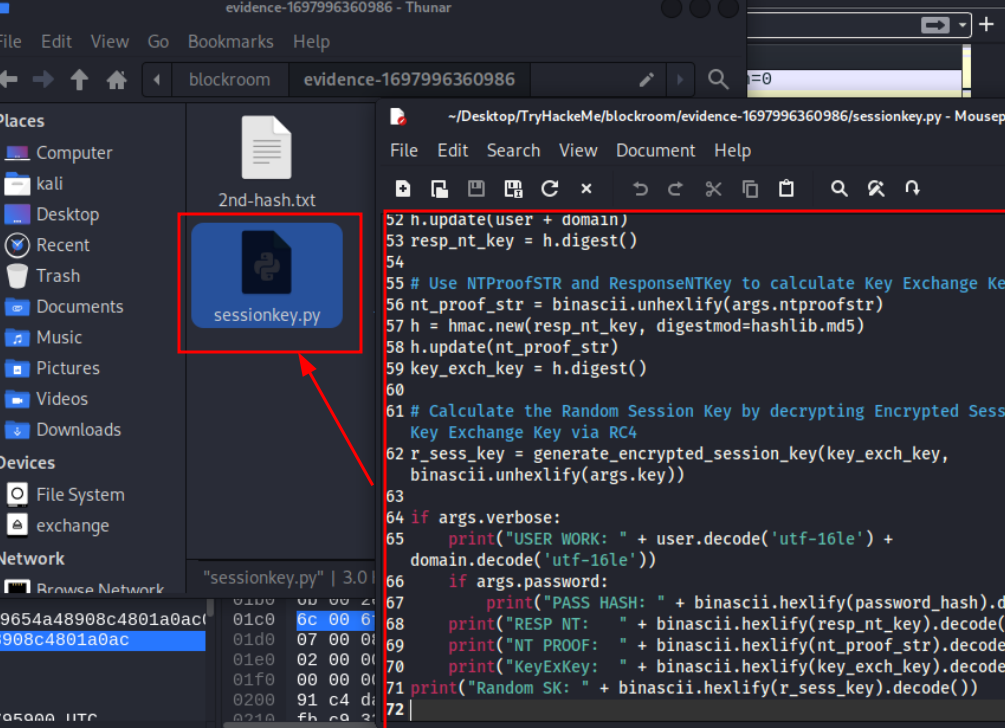Toggle the path bar edit pencil icon
The image size is (1005, 728).
[647, 79]
